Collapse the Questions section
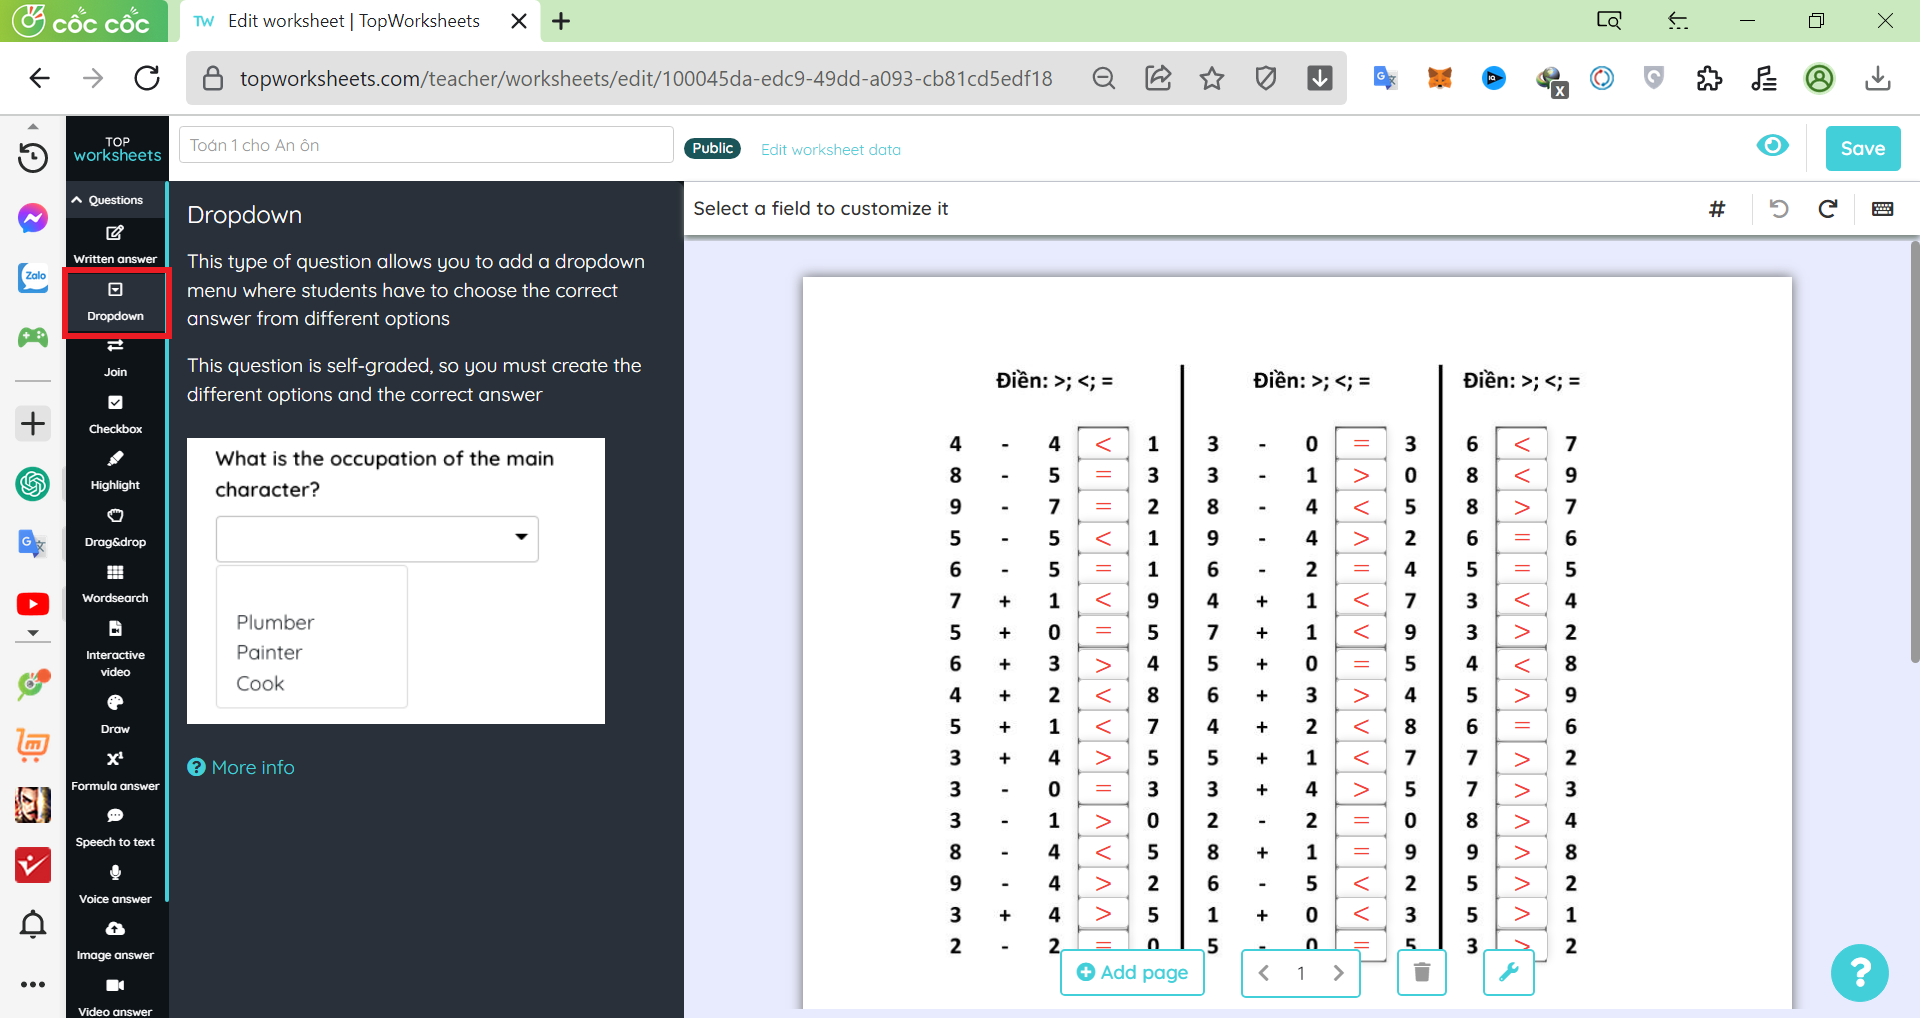 tap(108, 200)
